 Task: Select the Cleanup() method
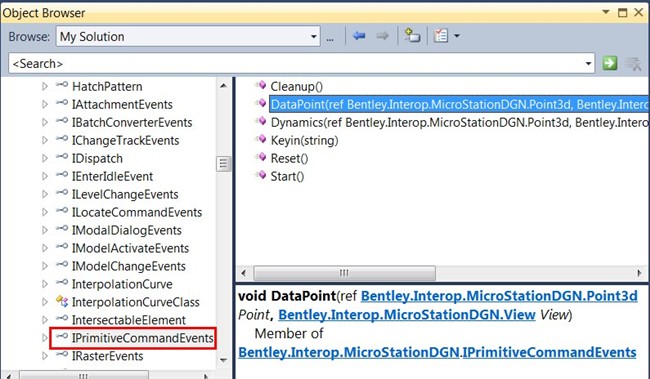[x=296, y=86]
